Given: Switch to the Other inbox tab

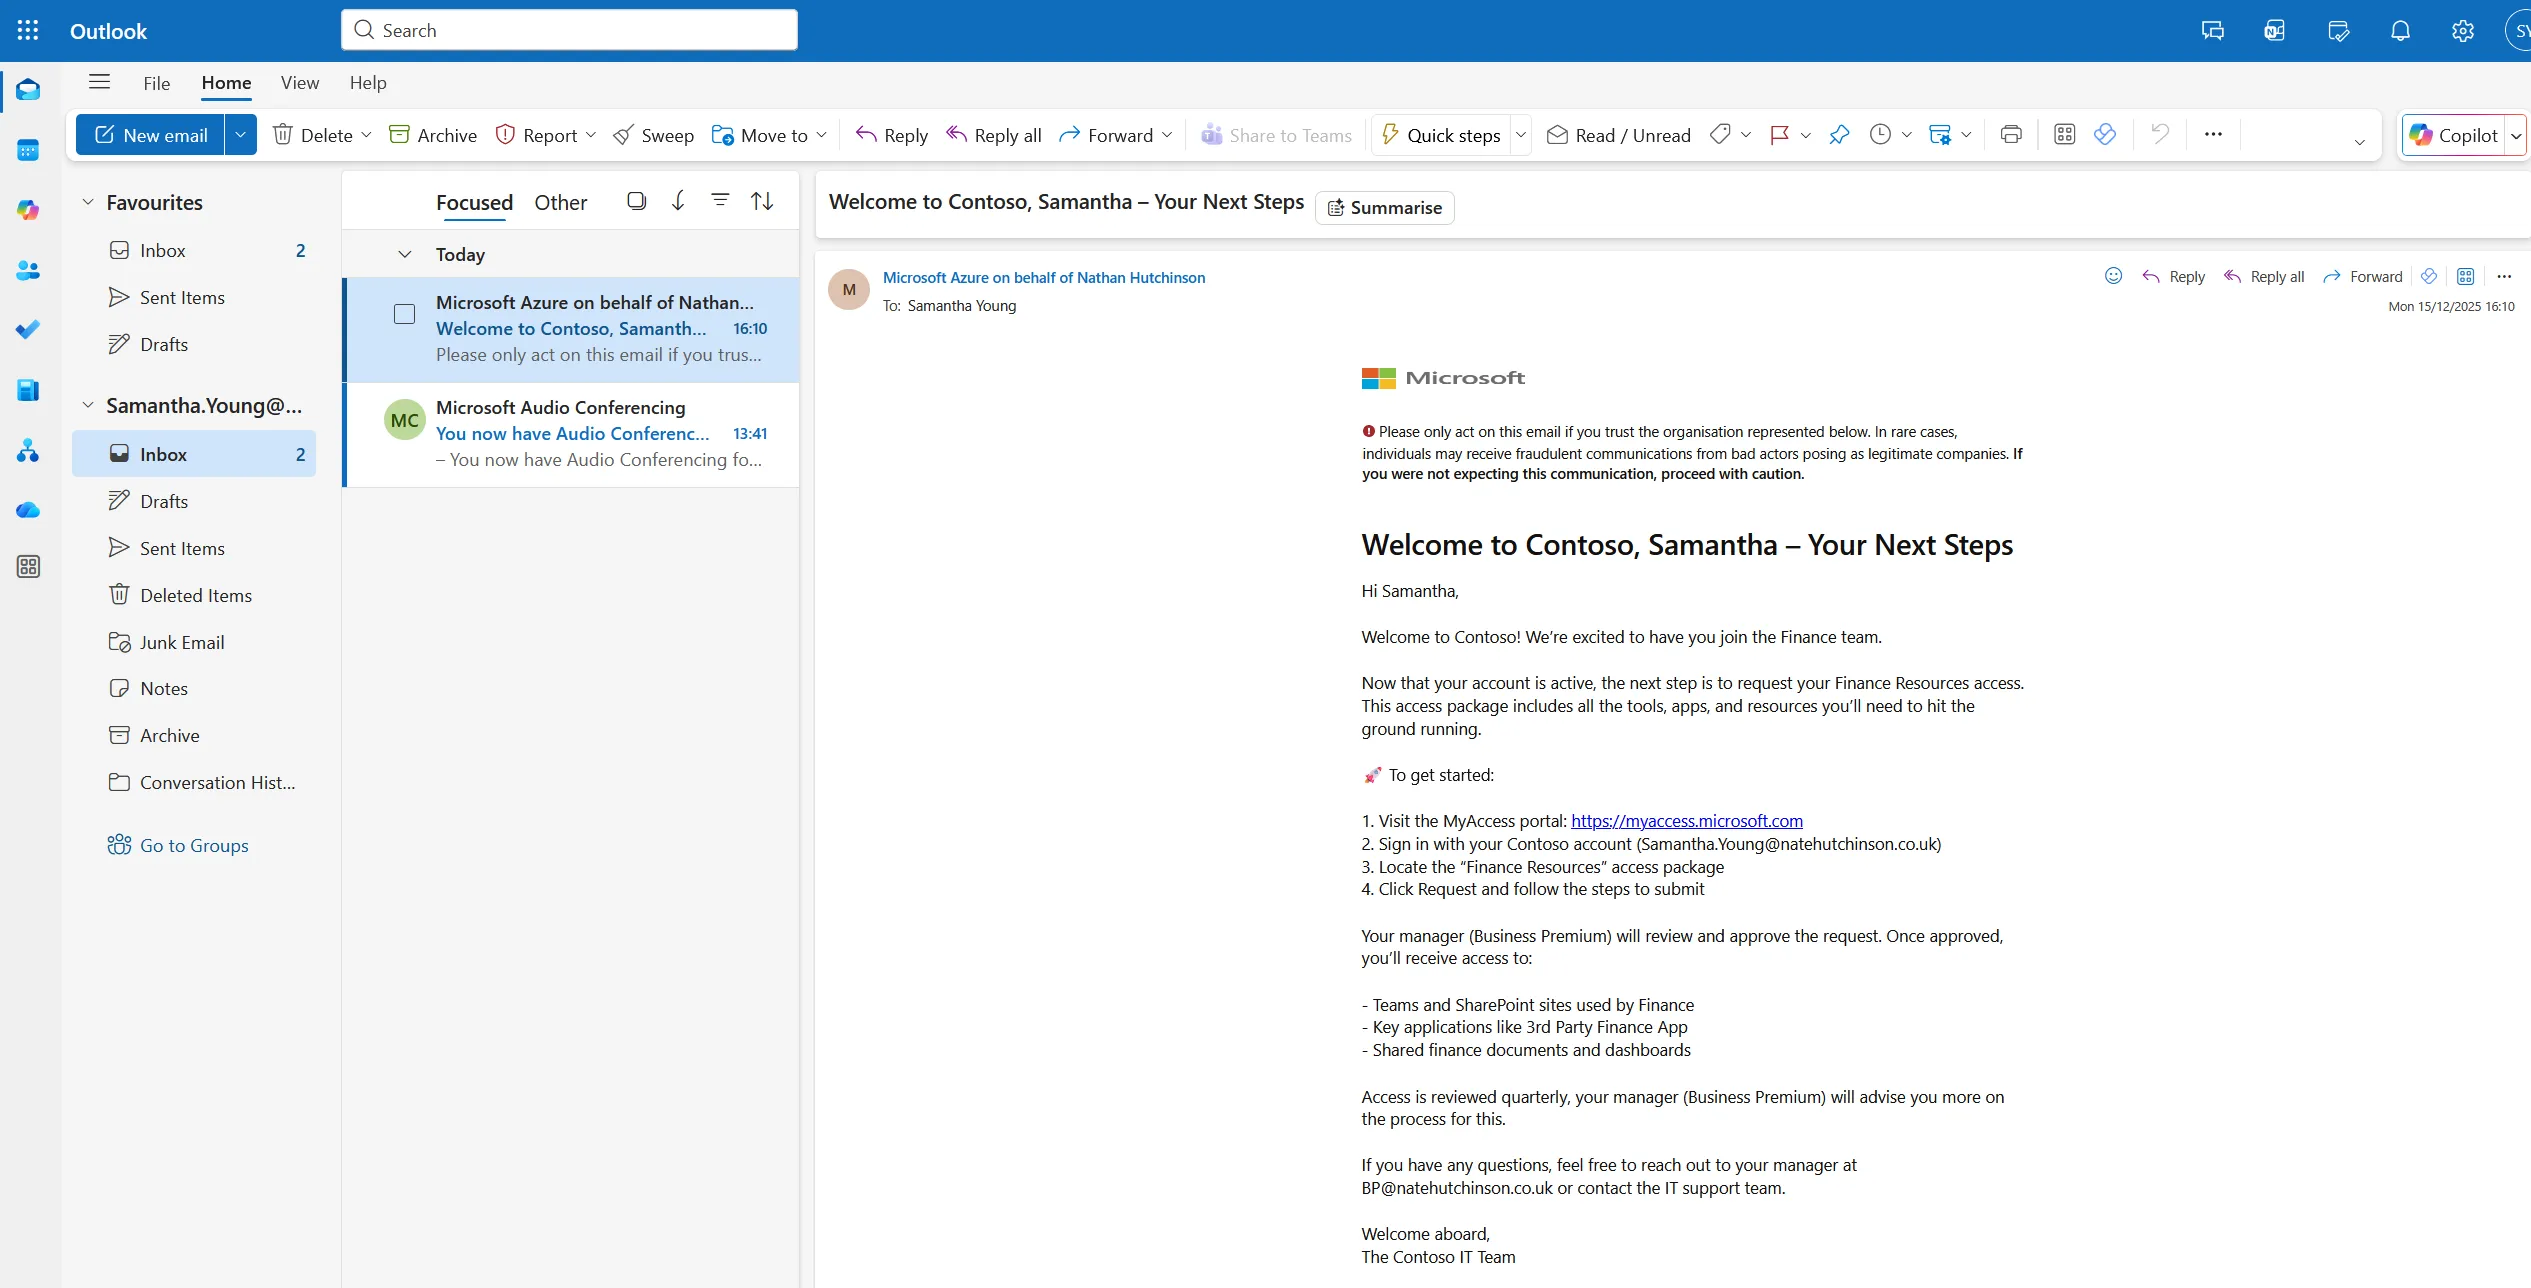Looking at the screenshot, I should (x=561, y=202).
